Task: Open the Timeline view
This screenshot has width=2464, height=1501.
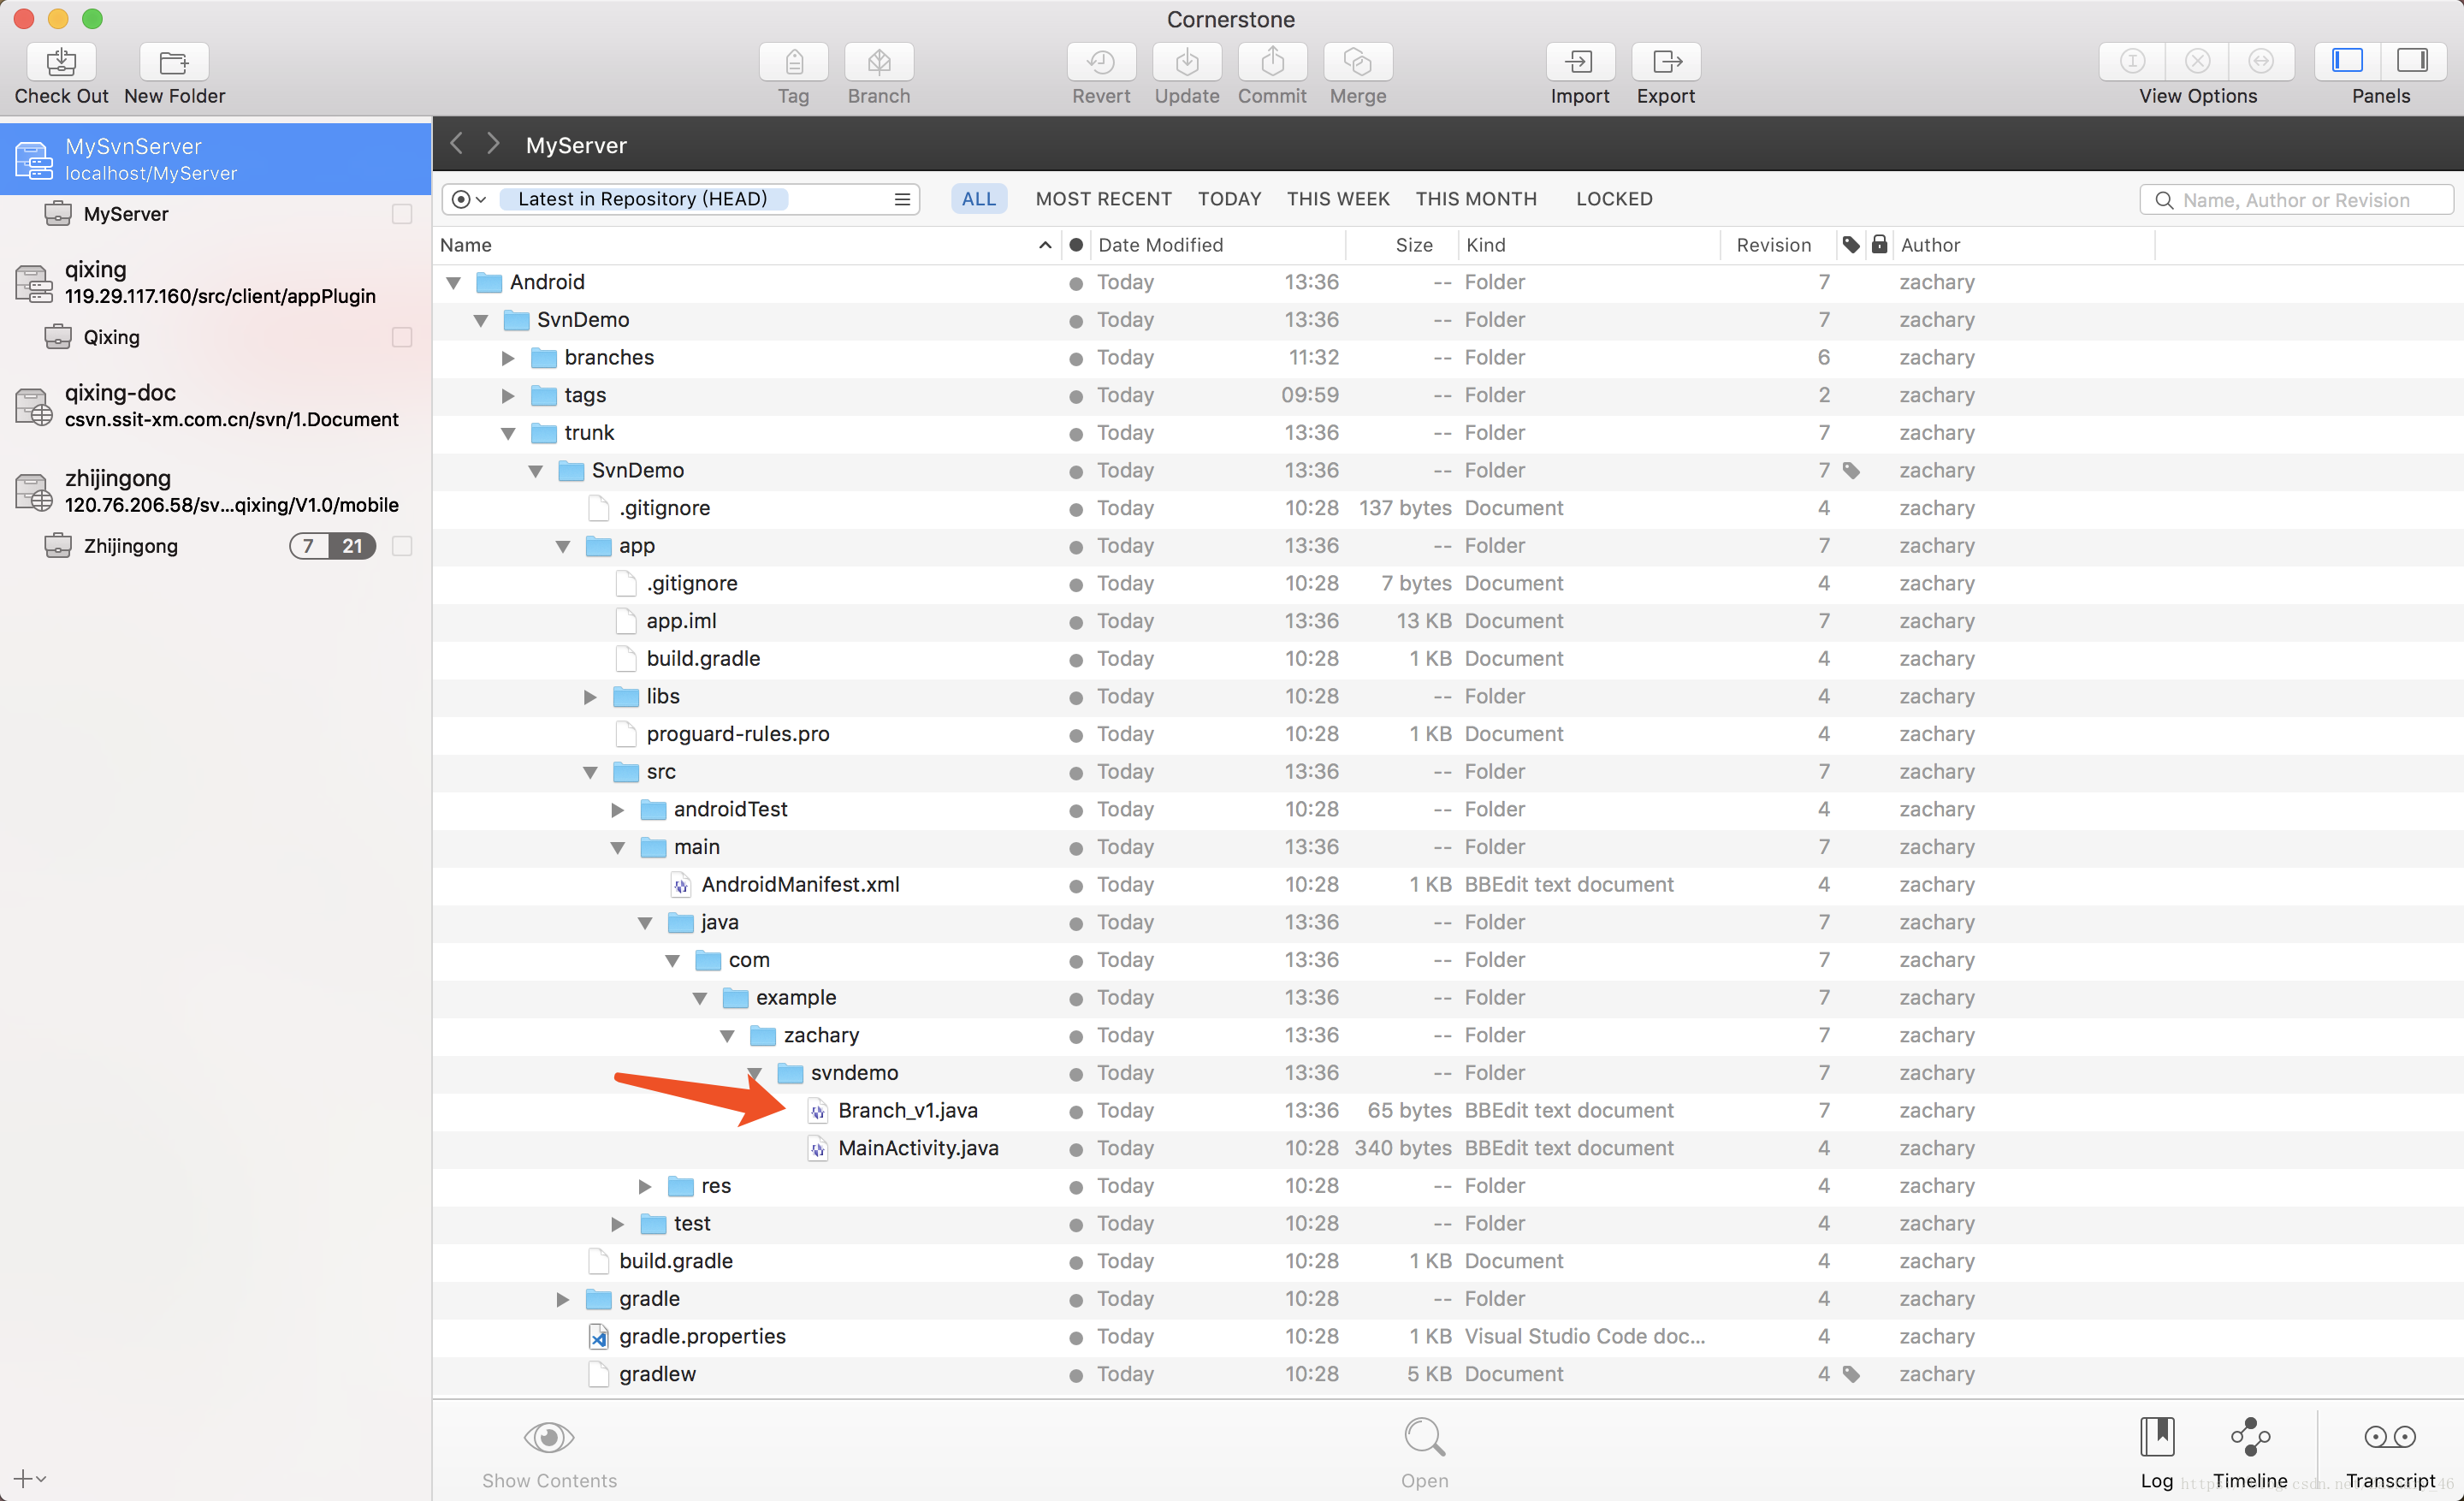Action: coord(2250,1452)
